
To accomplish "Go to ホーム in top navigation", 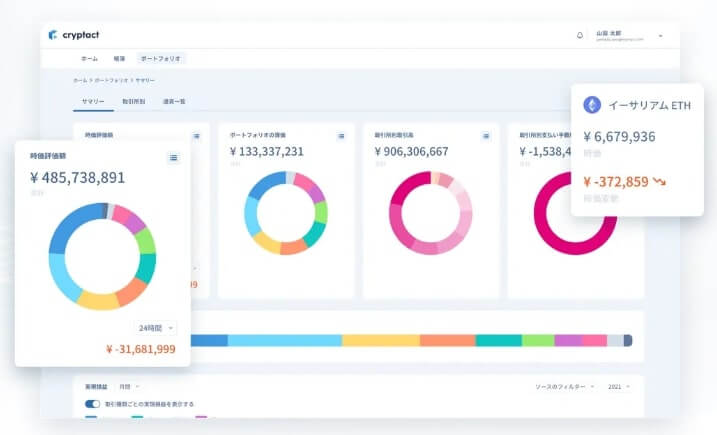I will [89, 59].
